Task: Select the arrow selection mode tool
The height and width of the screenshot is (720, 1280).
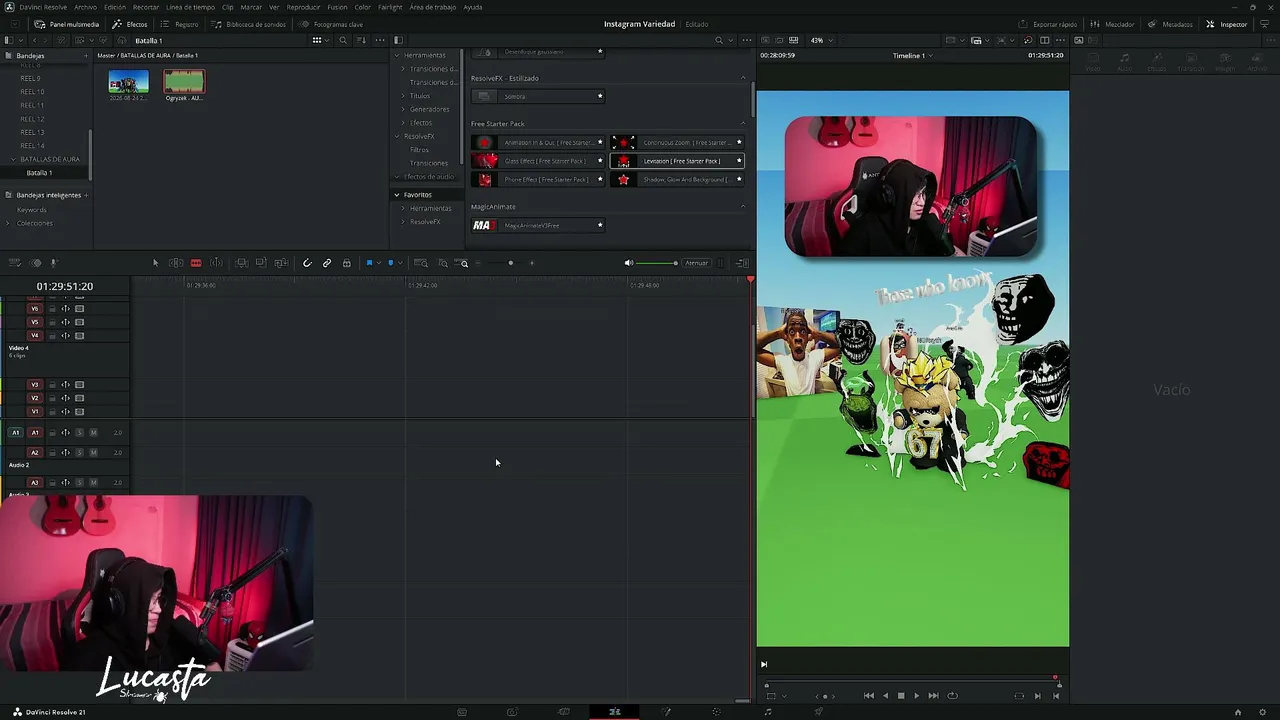Action: tap(155, 263)
